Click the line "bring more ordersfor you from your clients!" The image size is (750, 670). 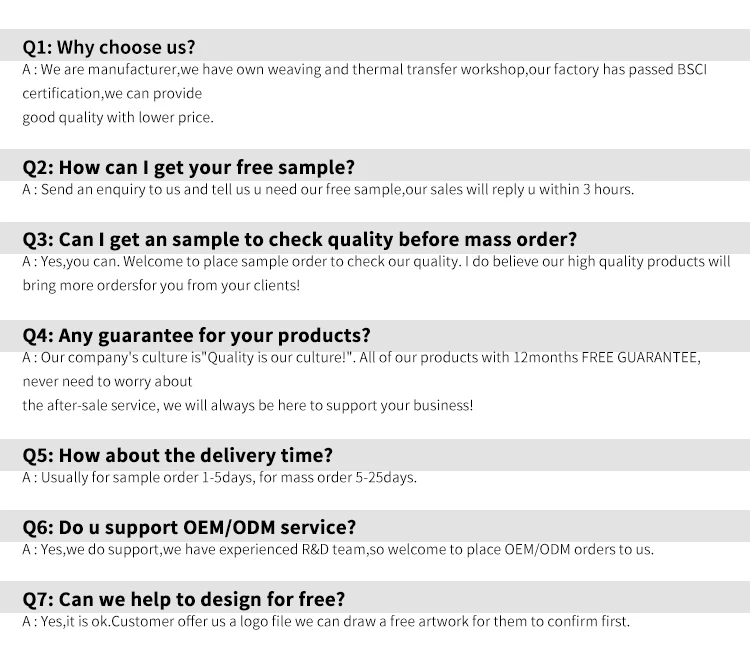(161, 285)
